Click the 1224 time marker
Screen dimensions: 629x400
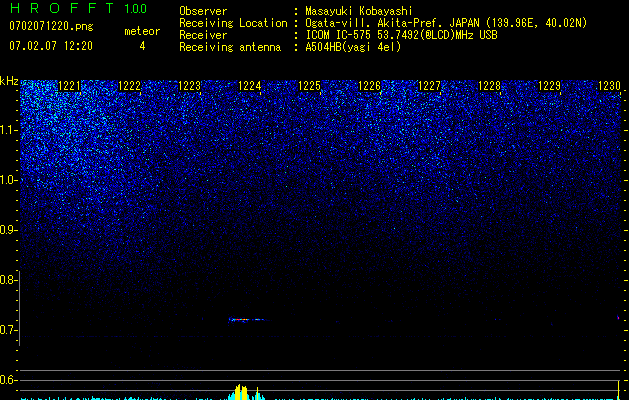tap(250, 86)
